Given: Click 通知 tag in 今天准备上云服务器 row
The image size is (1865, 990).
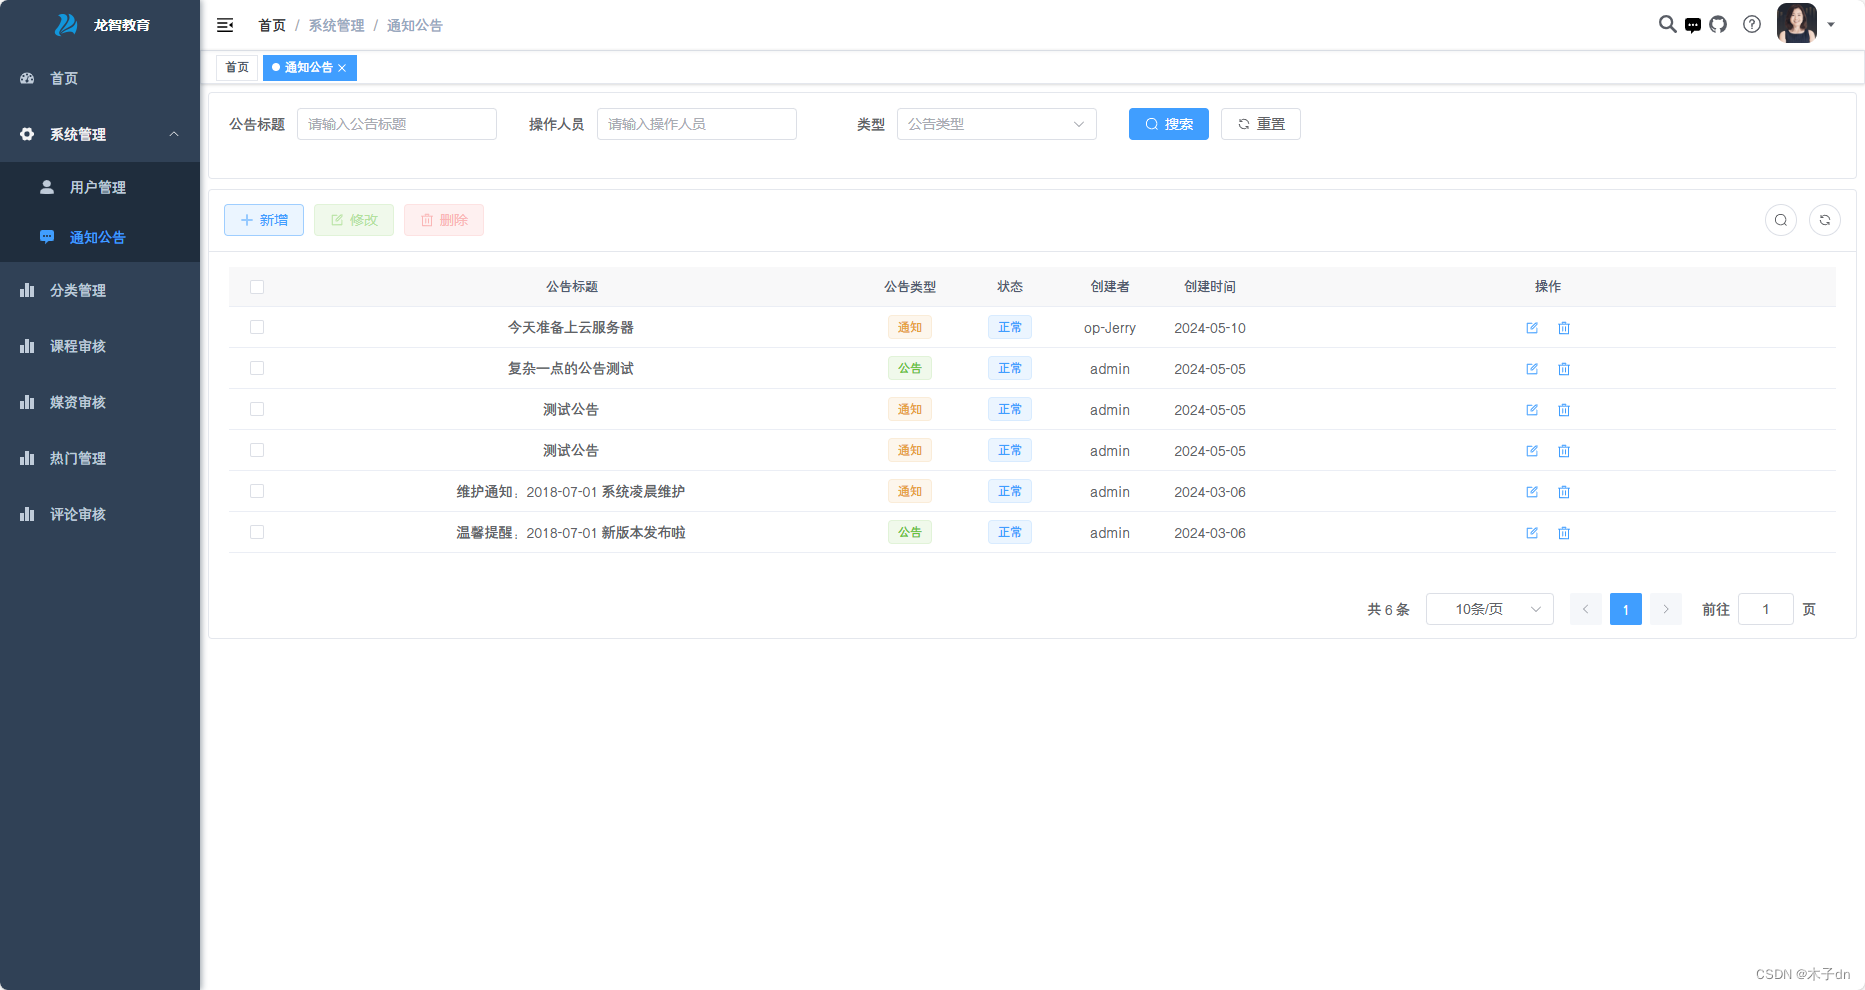Looking at the screenshot, I should tap(910, 327).
